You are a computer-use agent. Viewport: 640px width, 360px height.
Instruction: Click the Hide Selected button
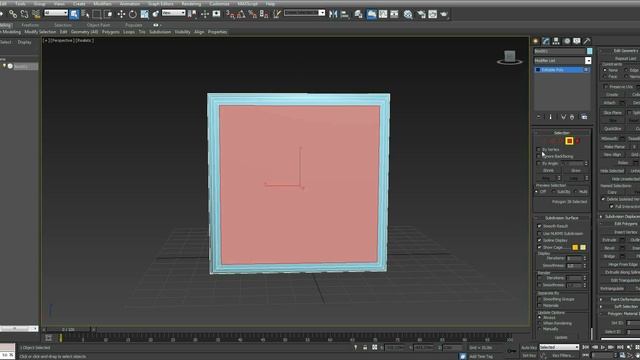coord(612,171)
